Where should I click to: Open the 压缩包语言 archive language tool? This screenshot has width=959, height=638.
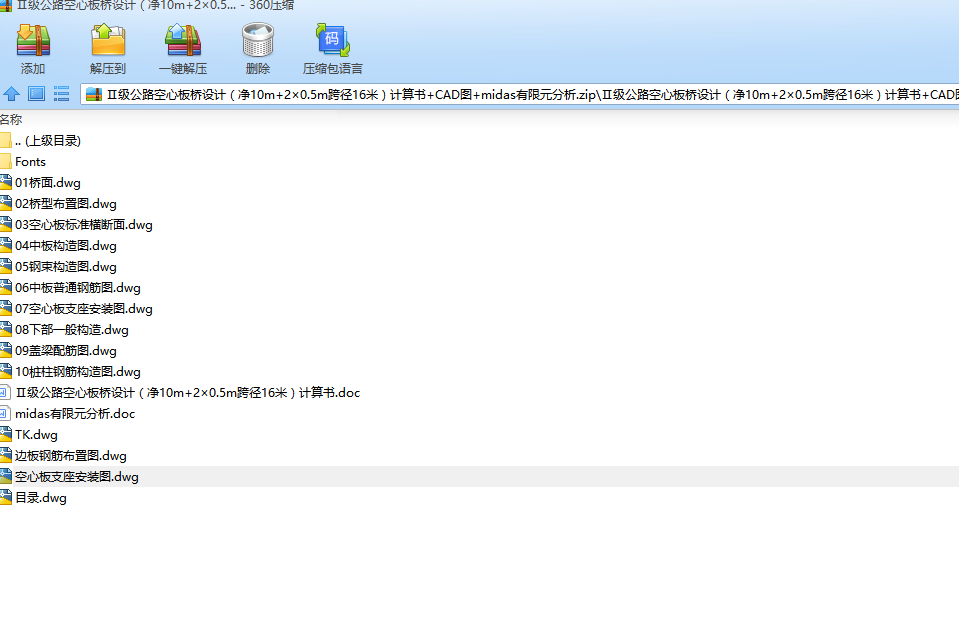332,40
